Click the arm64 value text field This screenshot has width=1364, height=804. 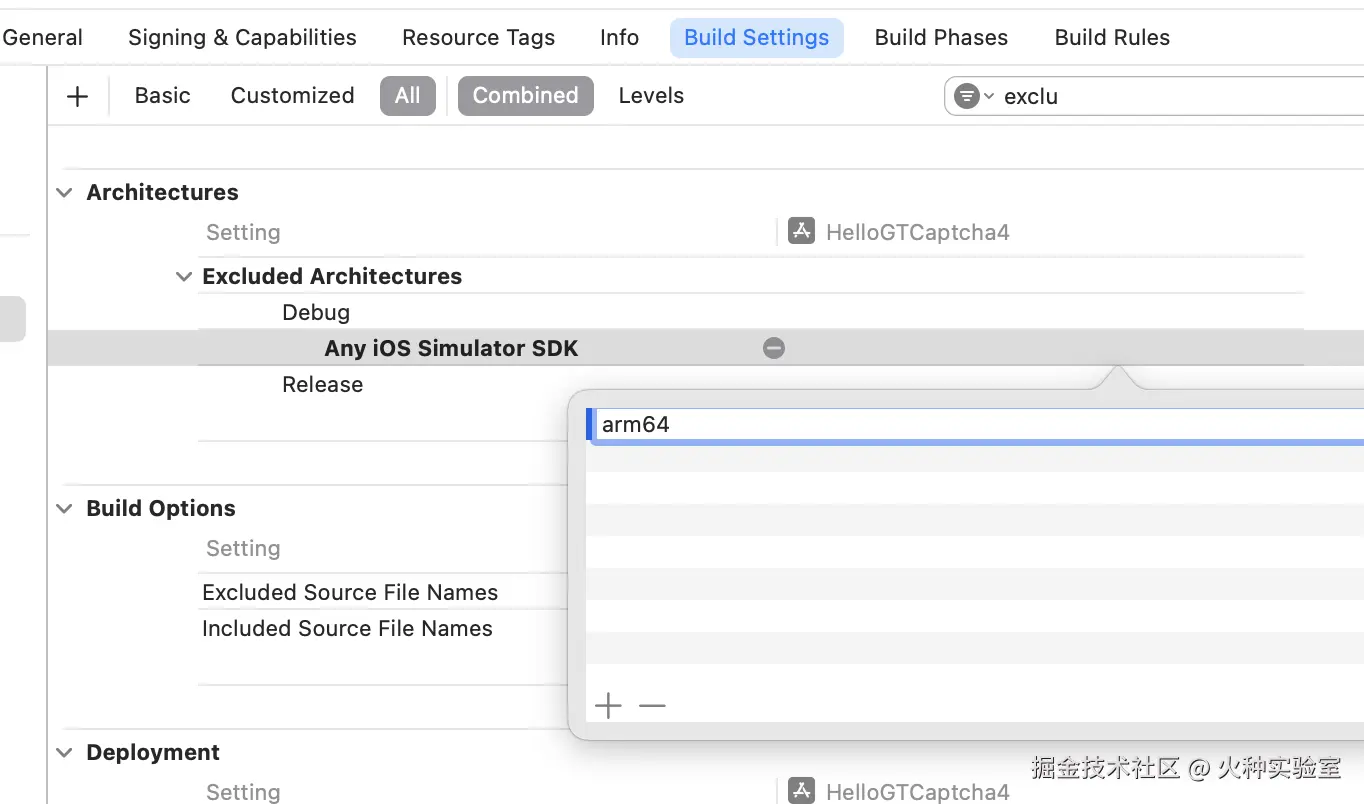pos(900,424)
